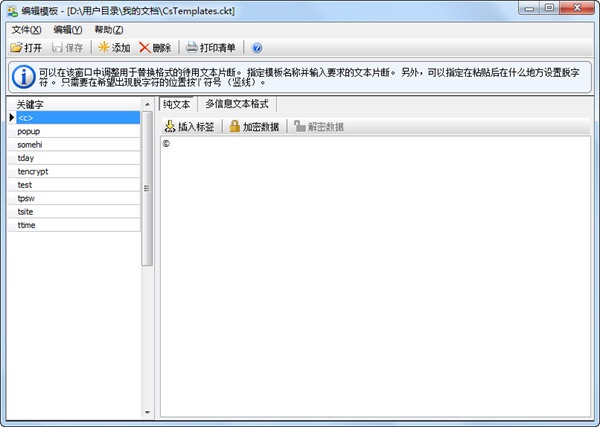The width and height of the screenshot is (600, 427).
Task: Select the tsite keyword row
Action: [x=78, y=212]
